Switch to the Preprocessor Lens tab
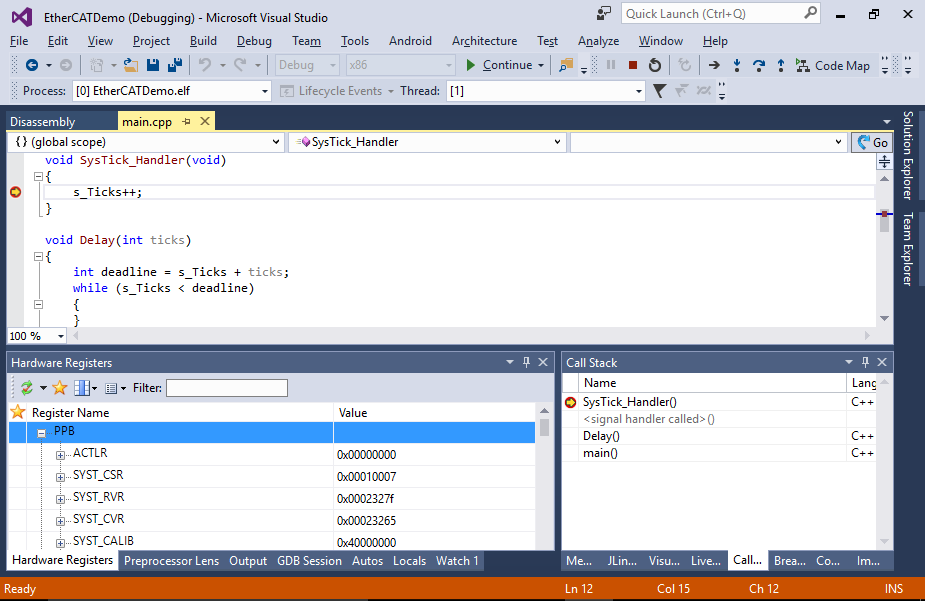 pos(171,561)
